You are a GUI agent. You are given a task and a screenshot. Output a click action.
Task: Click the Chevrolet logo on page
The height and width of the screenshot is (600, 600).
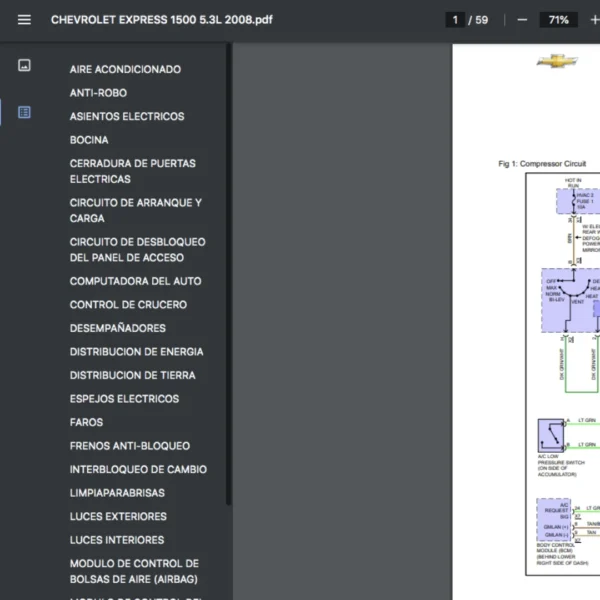click(x=557, y=62)
